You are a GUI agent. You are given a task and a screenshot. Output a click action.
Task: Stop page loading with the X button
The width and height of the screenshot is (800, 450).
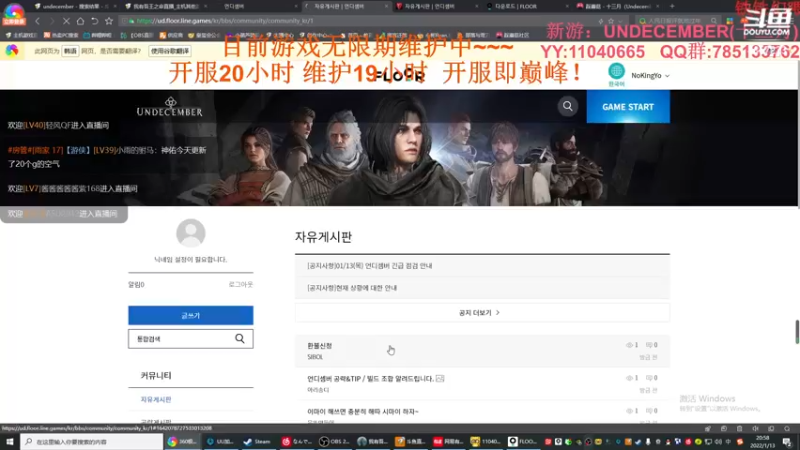[x=66, y=21]
